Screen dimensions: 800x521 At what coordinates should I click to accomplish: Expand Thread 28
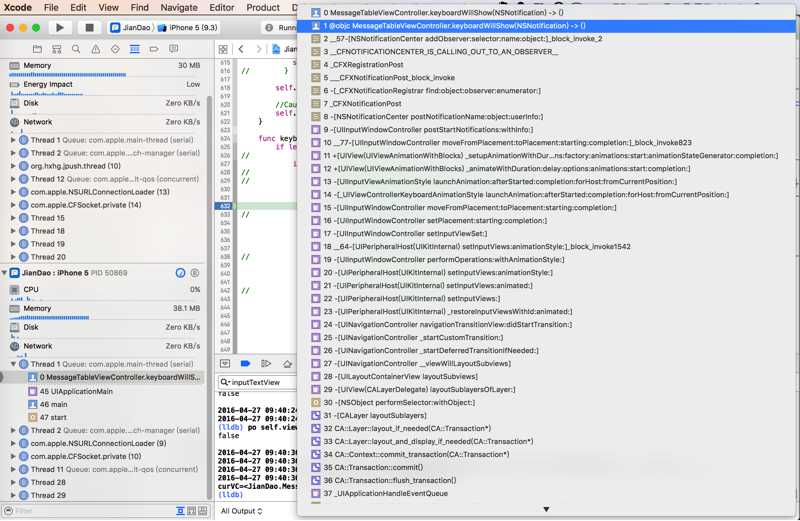pyautogui.click(x=13, y=482)
